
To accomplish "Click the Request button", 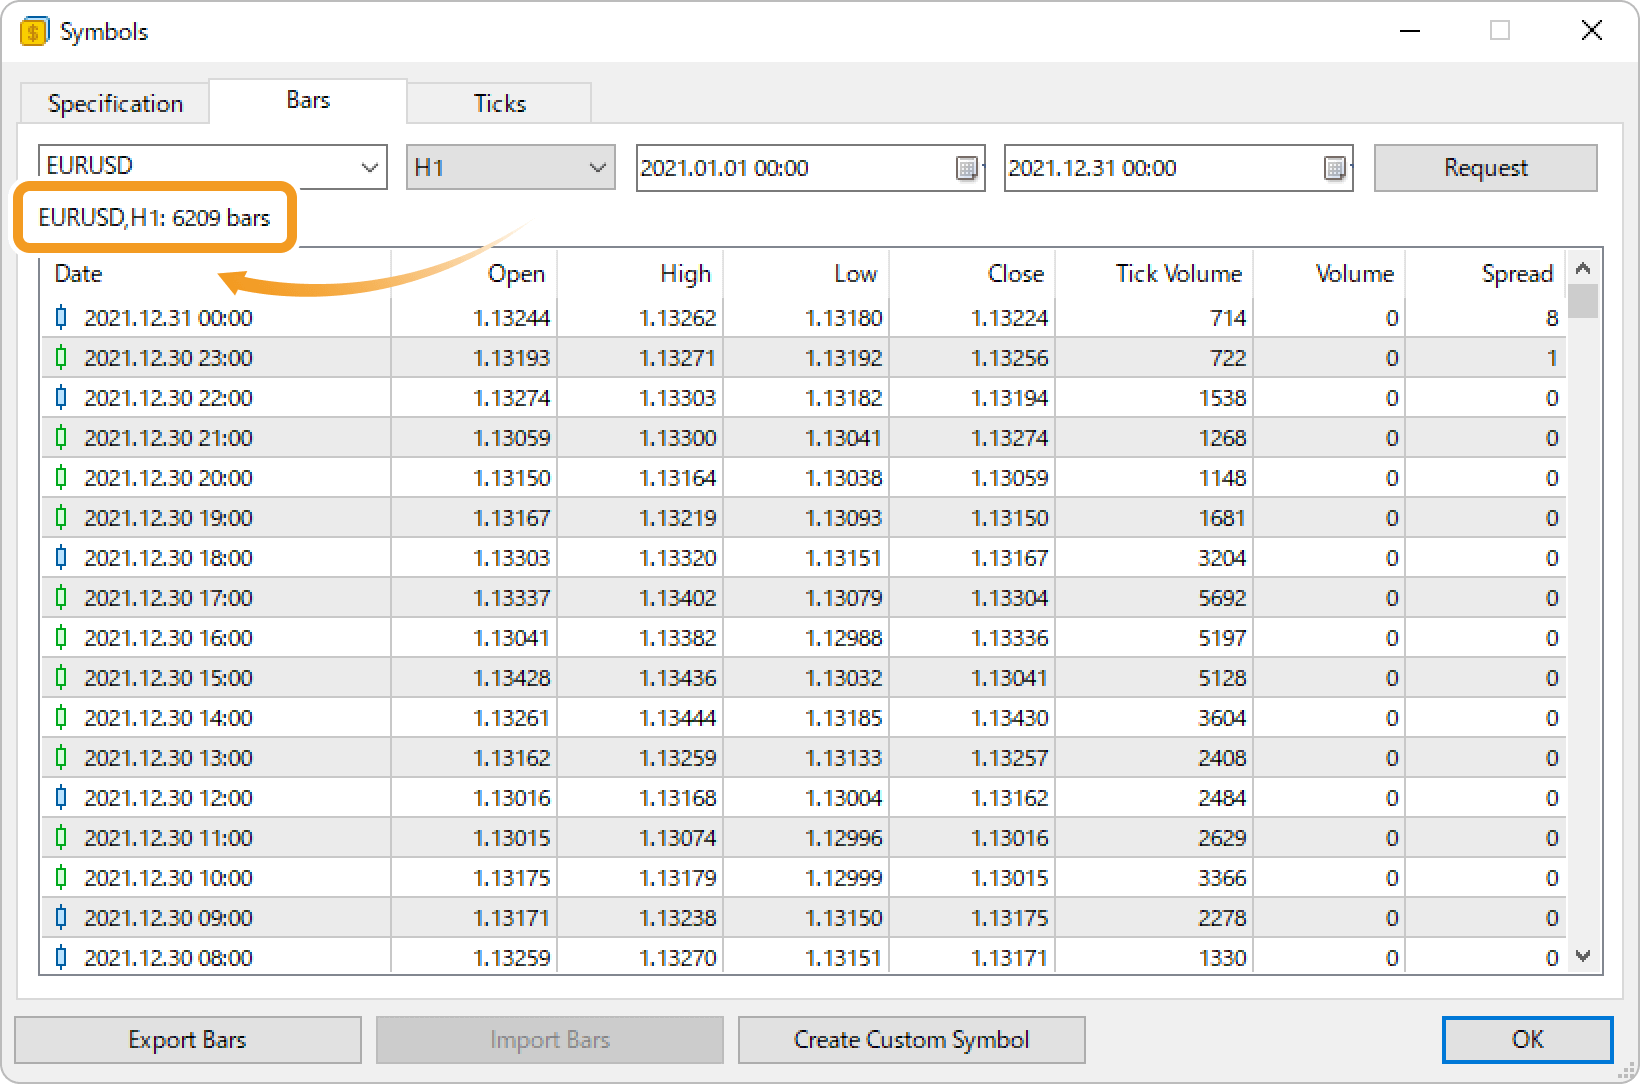I will (1485, 168).
